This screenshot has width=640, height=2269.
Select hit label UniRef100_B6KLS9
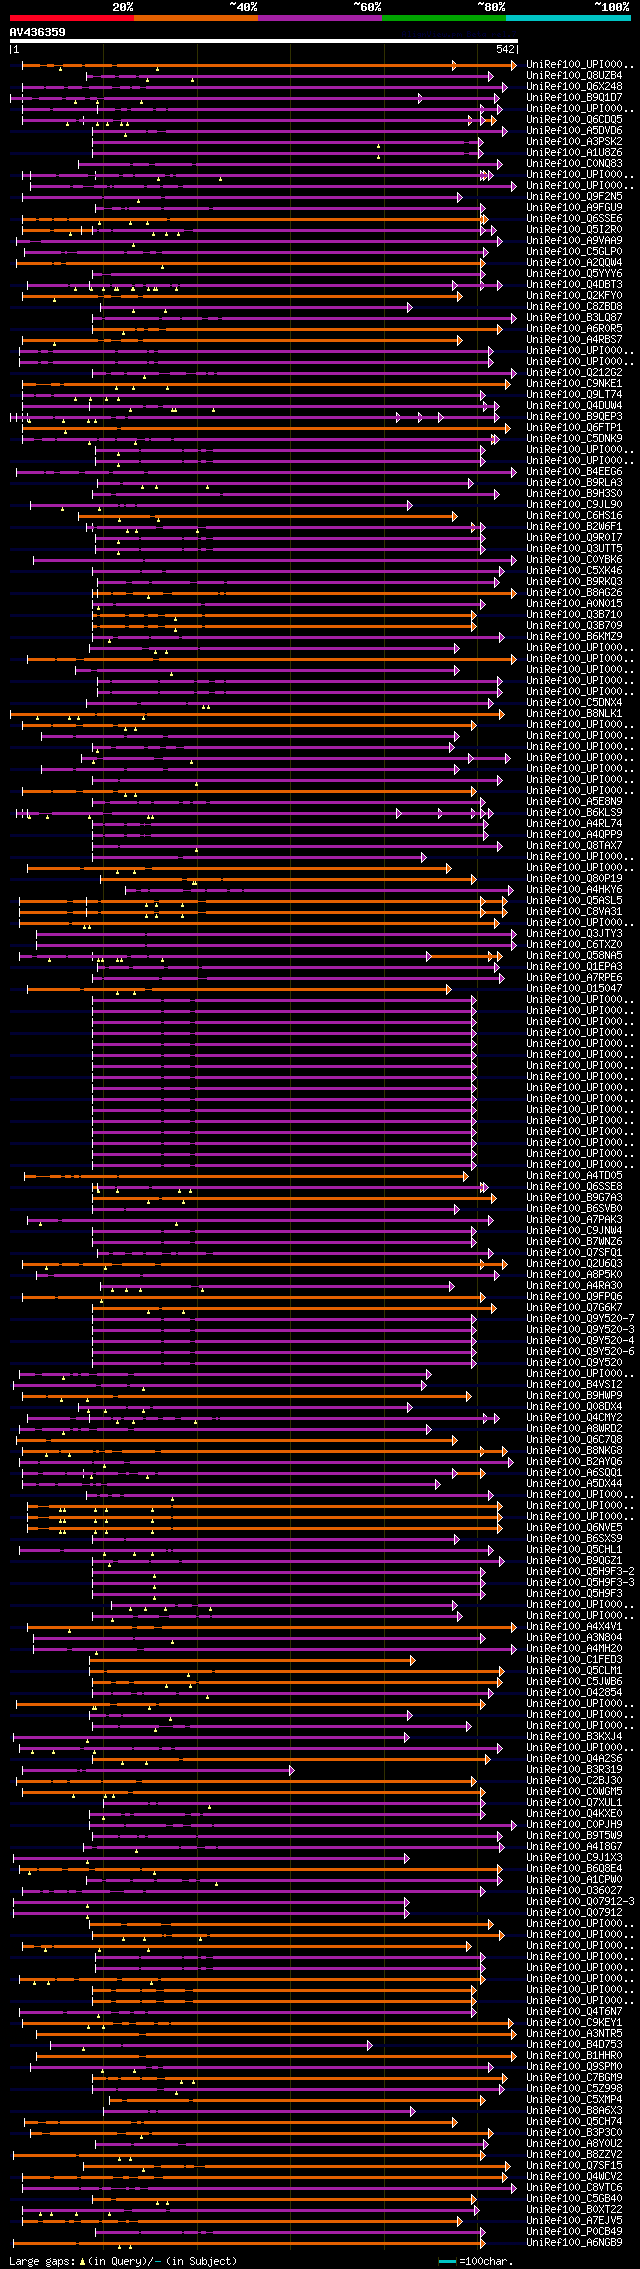pos(574,813)
